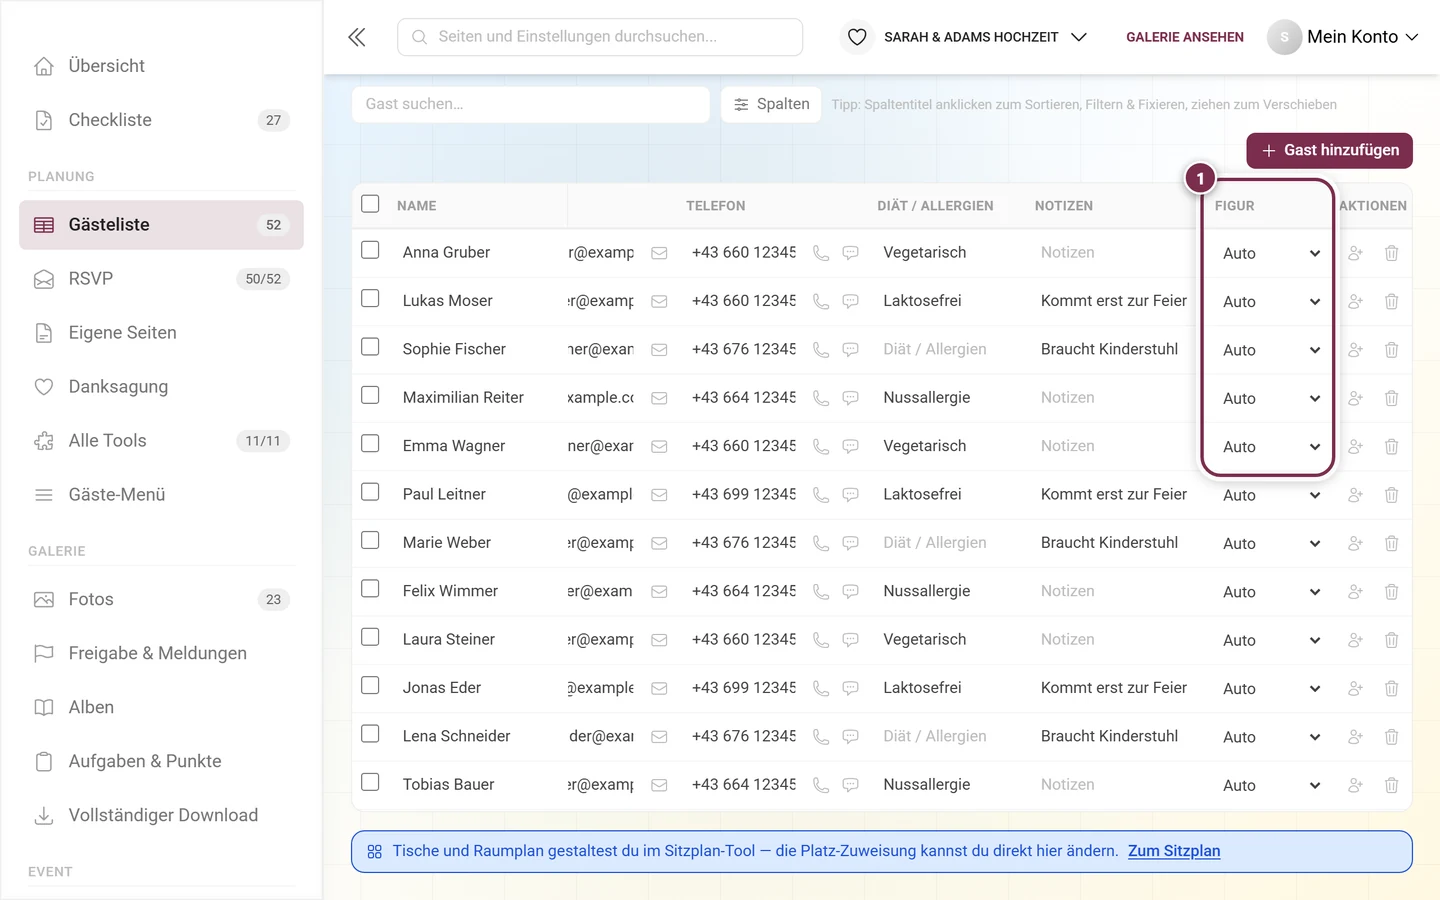Open the Fotos gallery section
Screen dimensions: 1440x900
161,600
